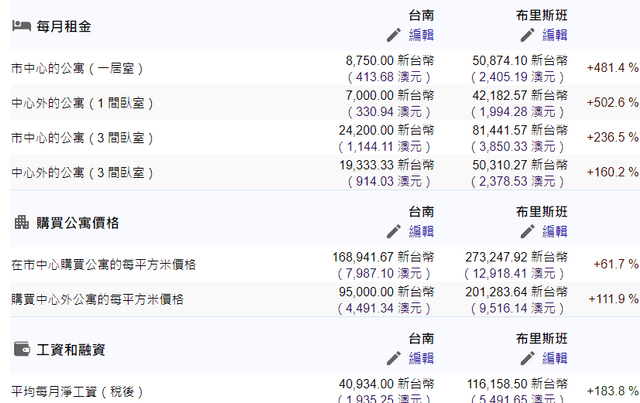The height and width of the screenshot is (403, 640).
Task: Click 布里斯班 column header in 每月租金 section
Action: [x=542, y=16]
